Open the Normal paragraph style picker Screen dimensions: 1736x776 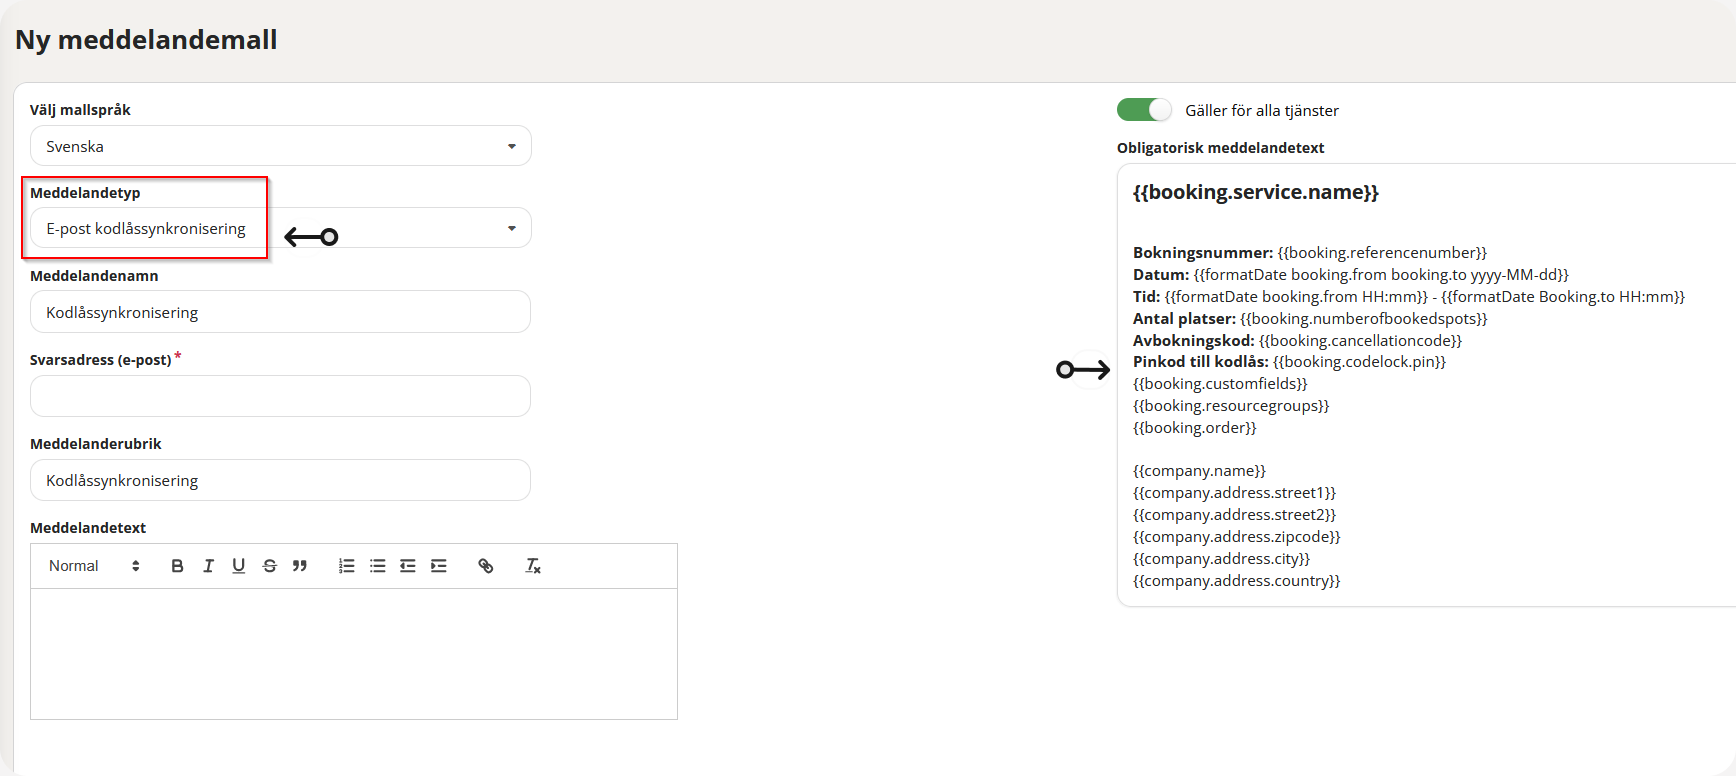(x=94, y=566)
